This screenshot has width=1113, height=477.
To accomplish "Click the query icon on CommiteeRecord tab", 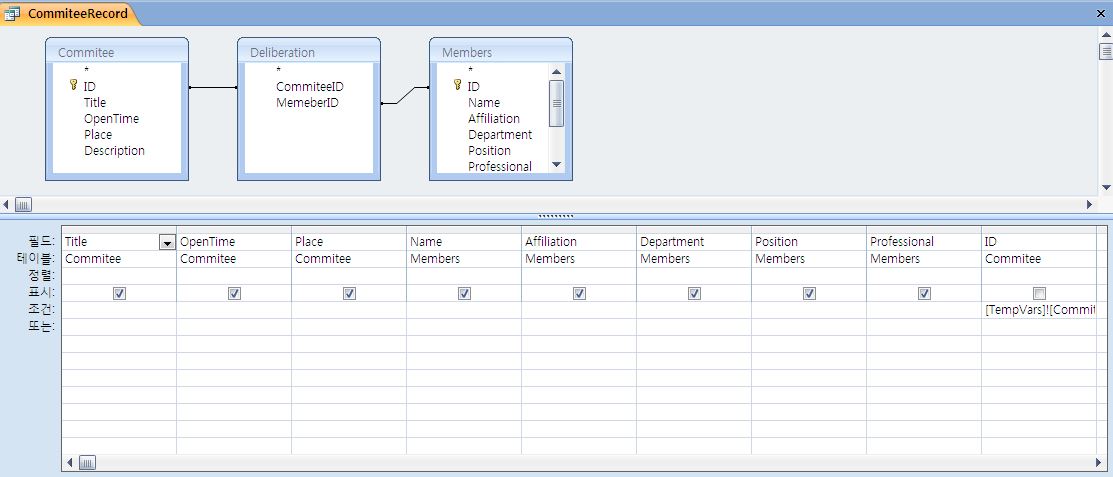I will pyautogui.click(x=13, y=13).
